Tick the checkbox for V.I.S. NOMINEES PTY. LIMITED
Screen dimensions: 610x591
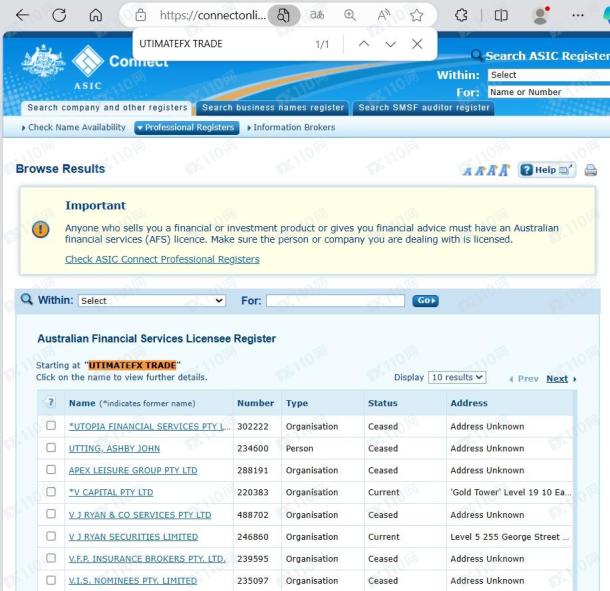coord(51,580)
